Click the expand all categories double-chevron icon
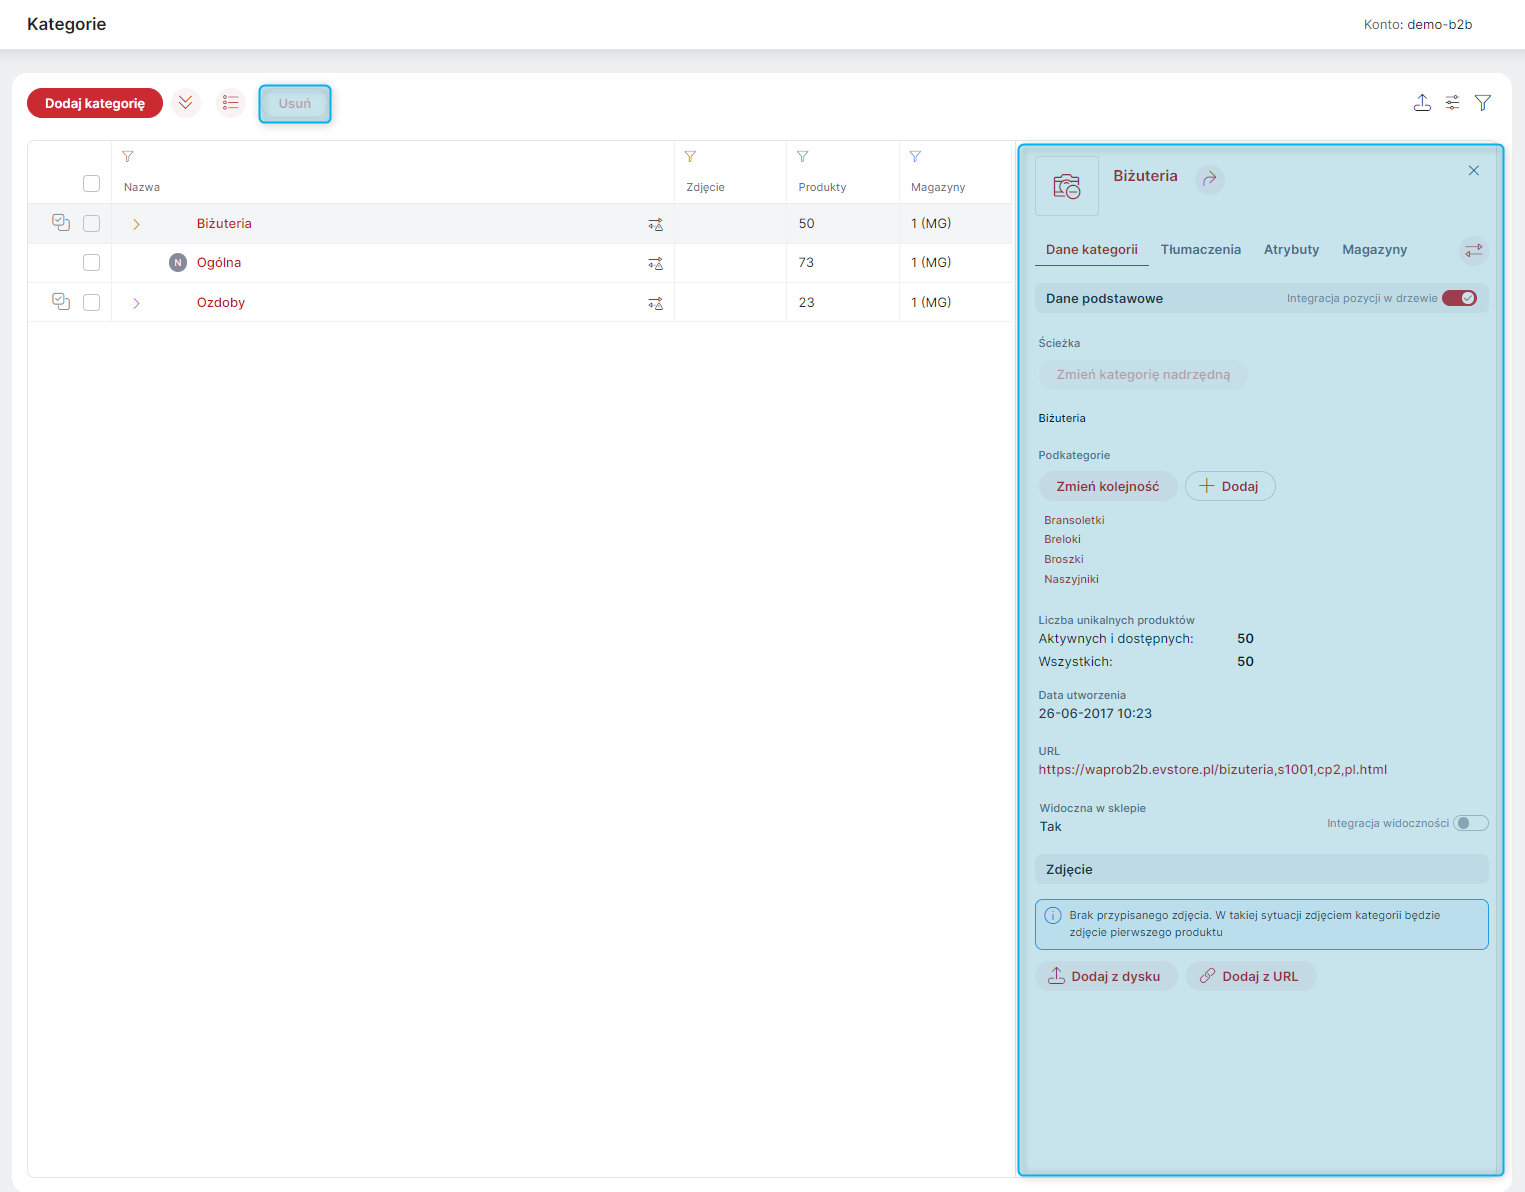1525x1192 pixels. pyautogui.click(x=185, y=103)
